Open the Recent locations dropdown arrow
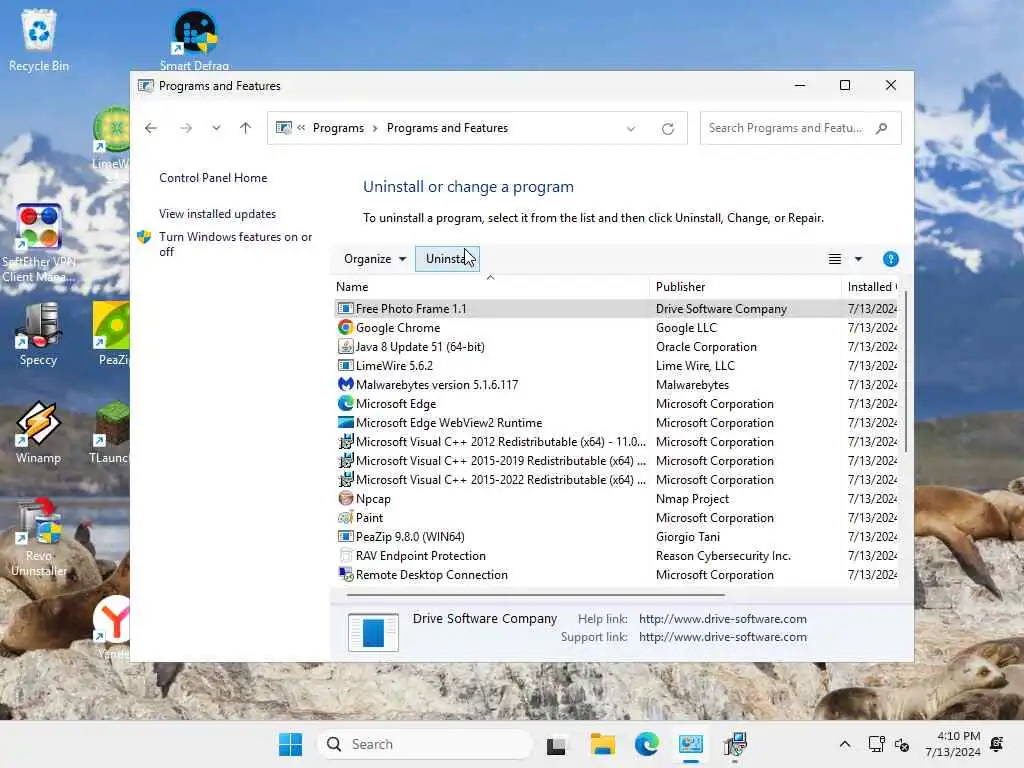This screenshot has height=768, width=1024. coord(216,128)
